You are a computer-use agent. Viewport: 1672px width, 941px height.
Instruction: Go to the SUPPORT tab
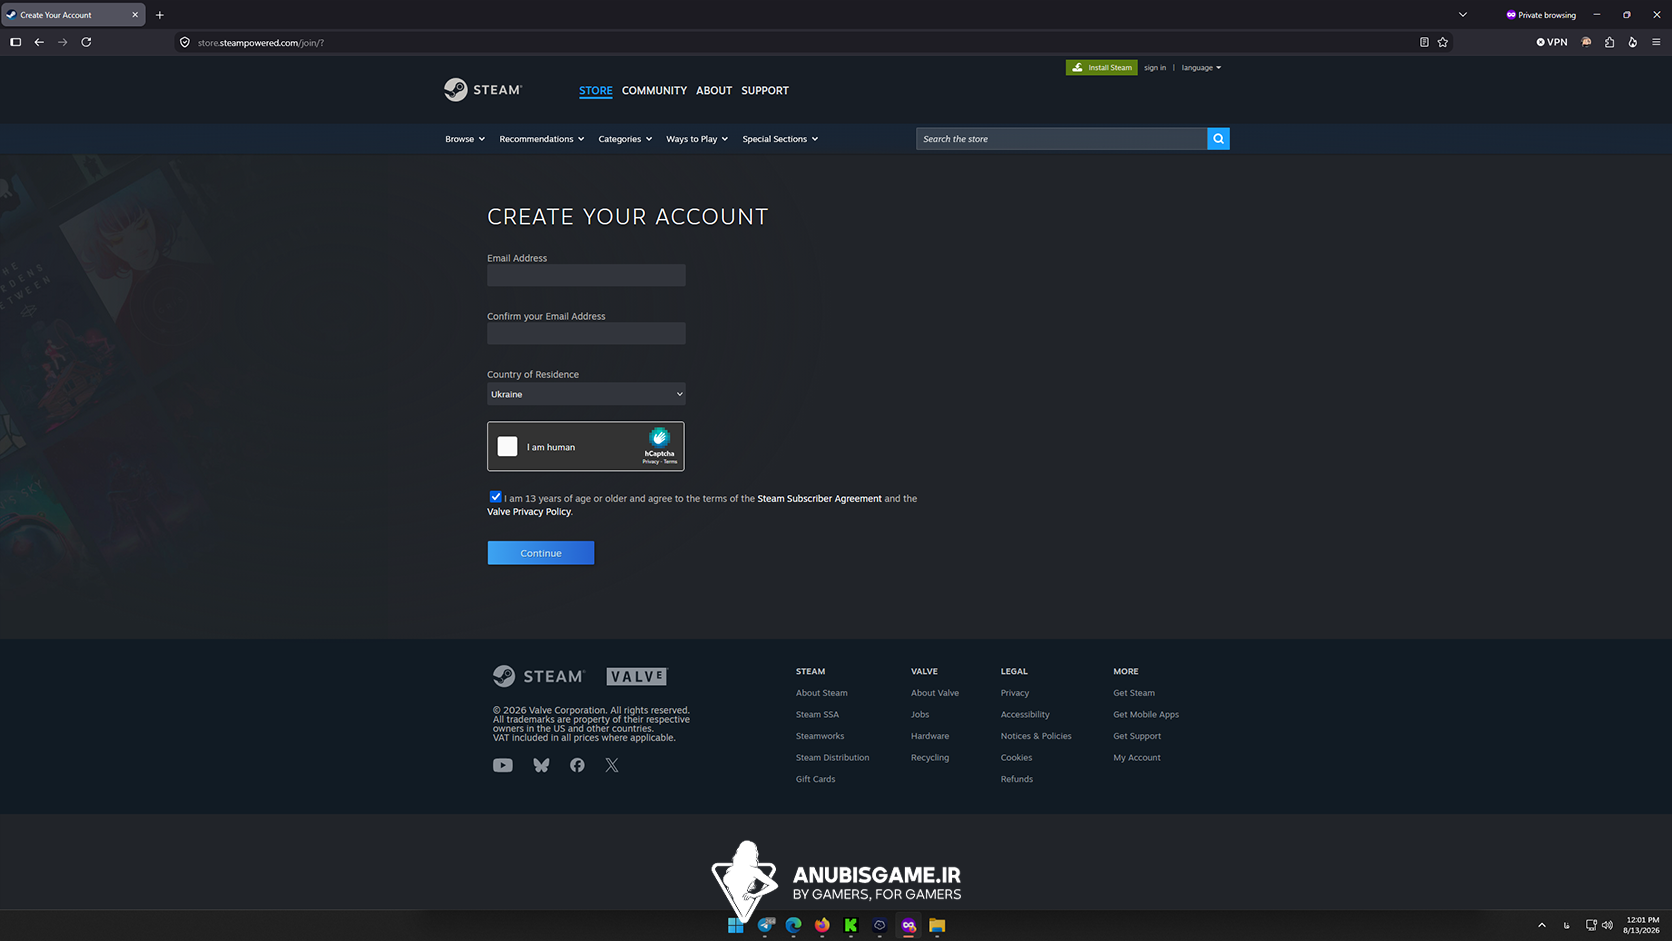pos(765,91)
